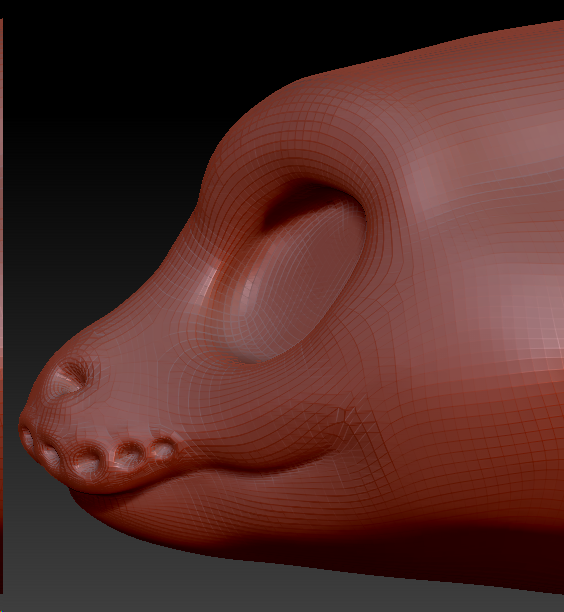Click the nostril cavity on the snout tip
Viewport: 564px width, 612px height.
(69, 379)
